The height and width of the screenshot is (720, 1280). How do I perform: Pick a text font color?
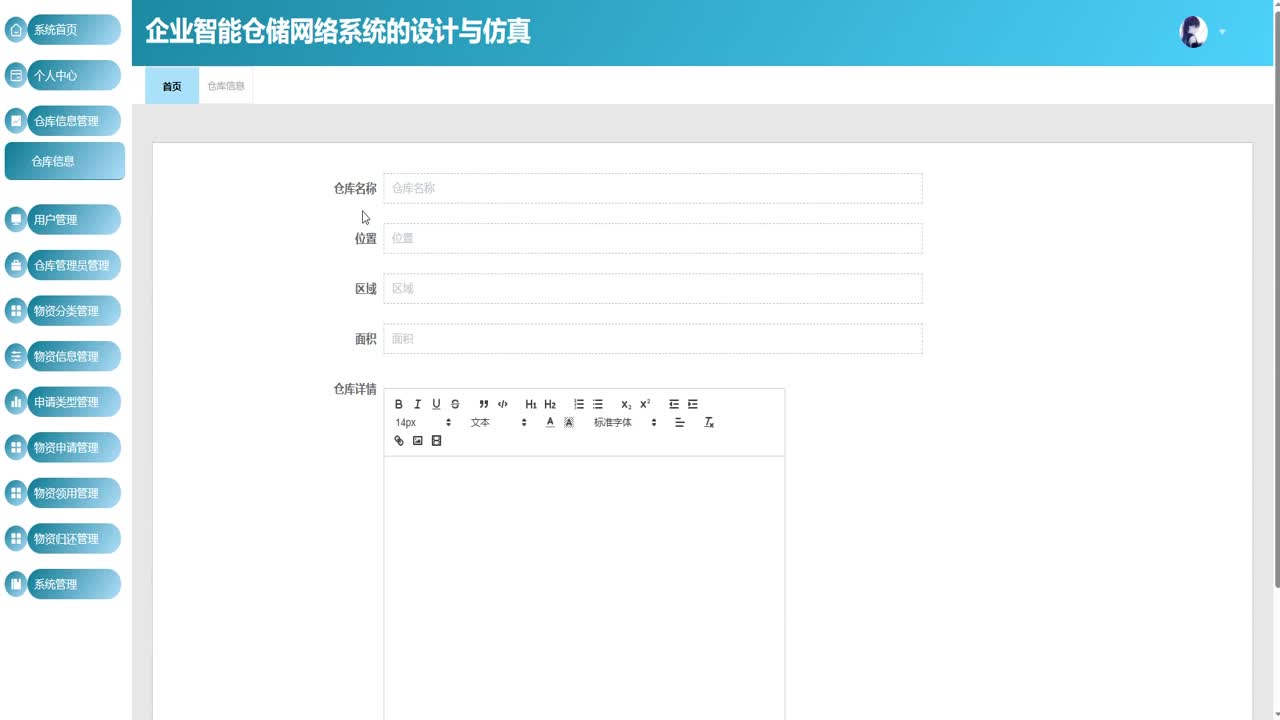[550, 423]
